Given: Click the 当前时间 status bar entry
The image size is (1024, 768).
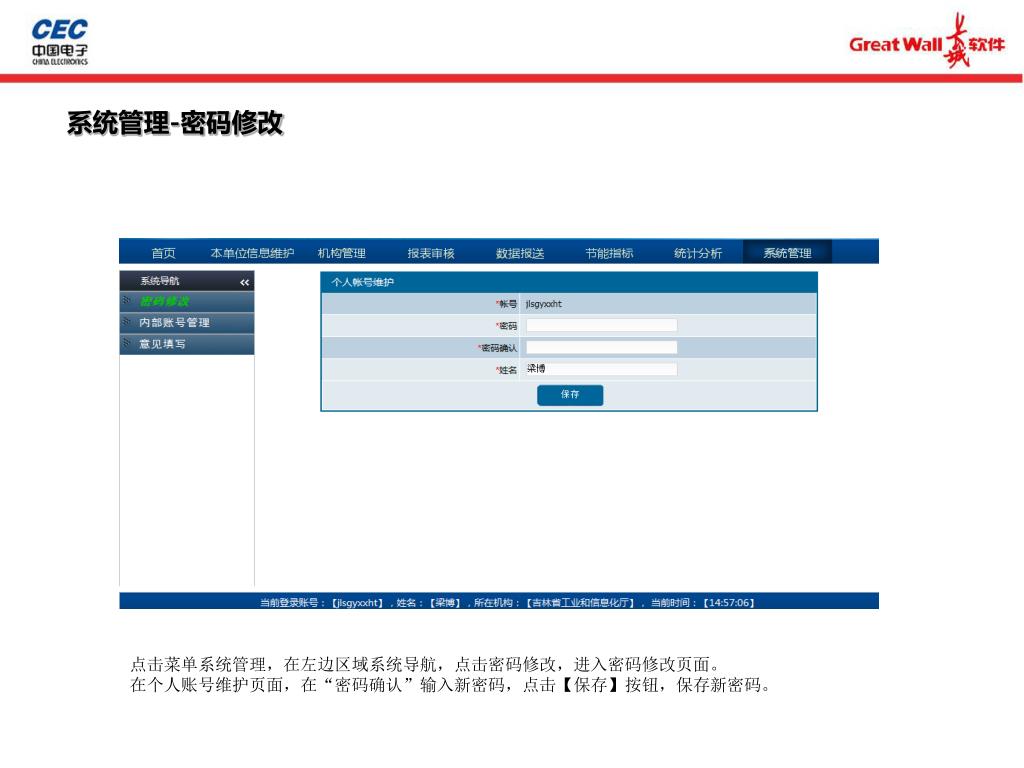Looking at the screenshot, I should click(703, 602).
